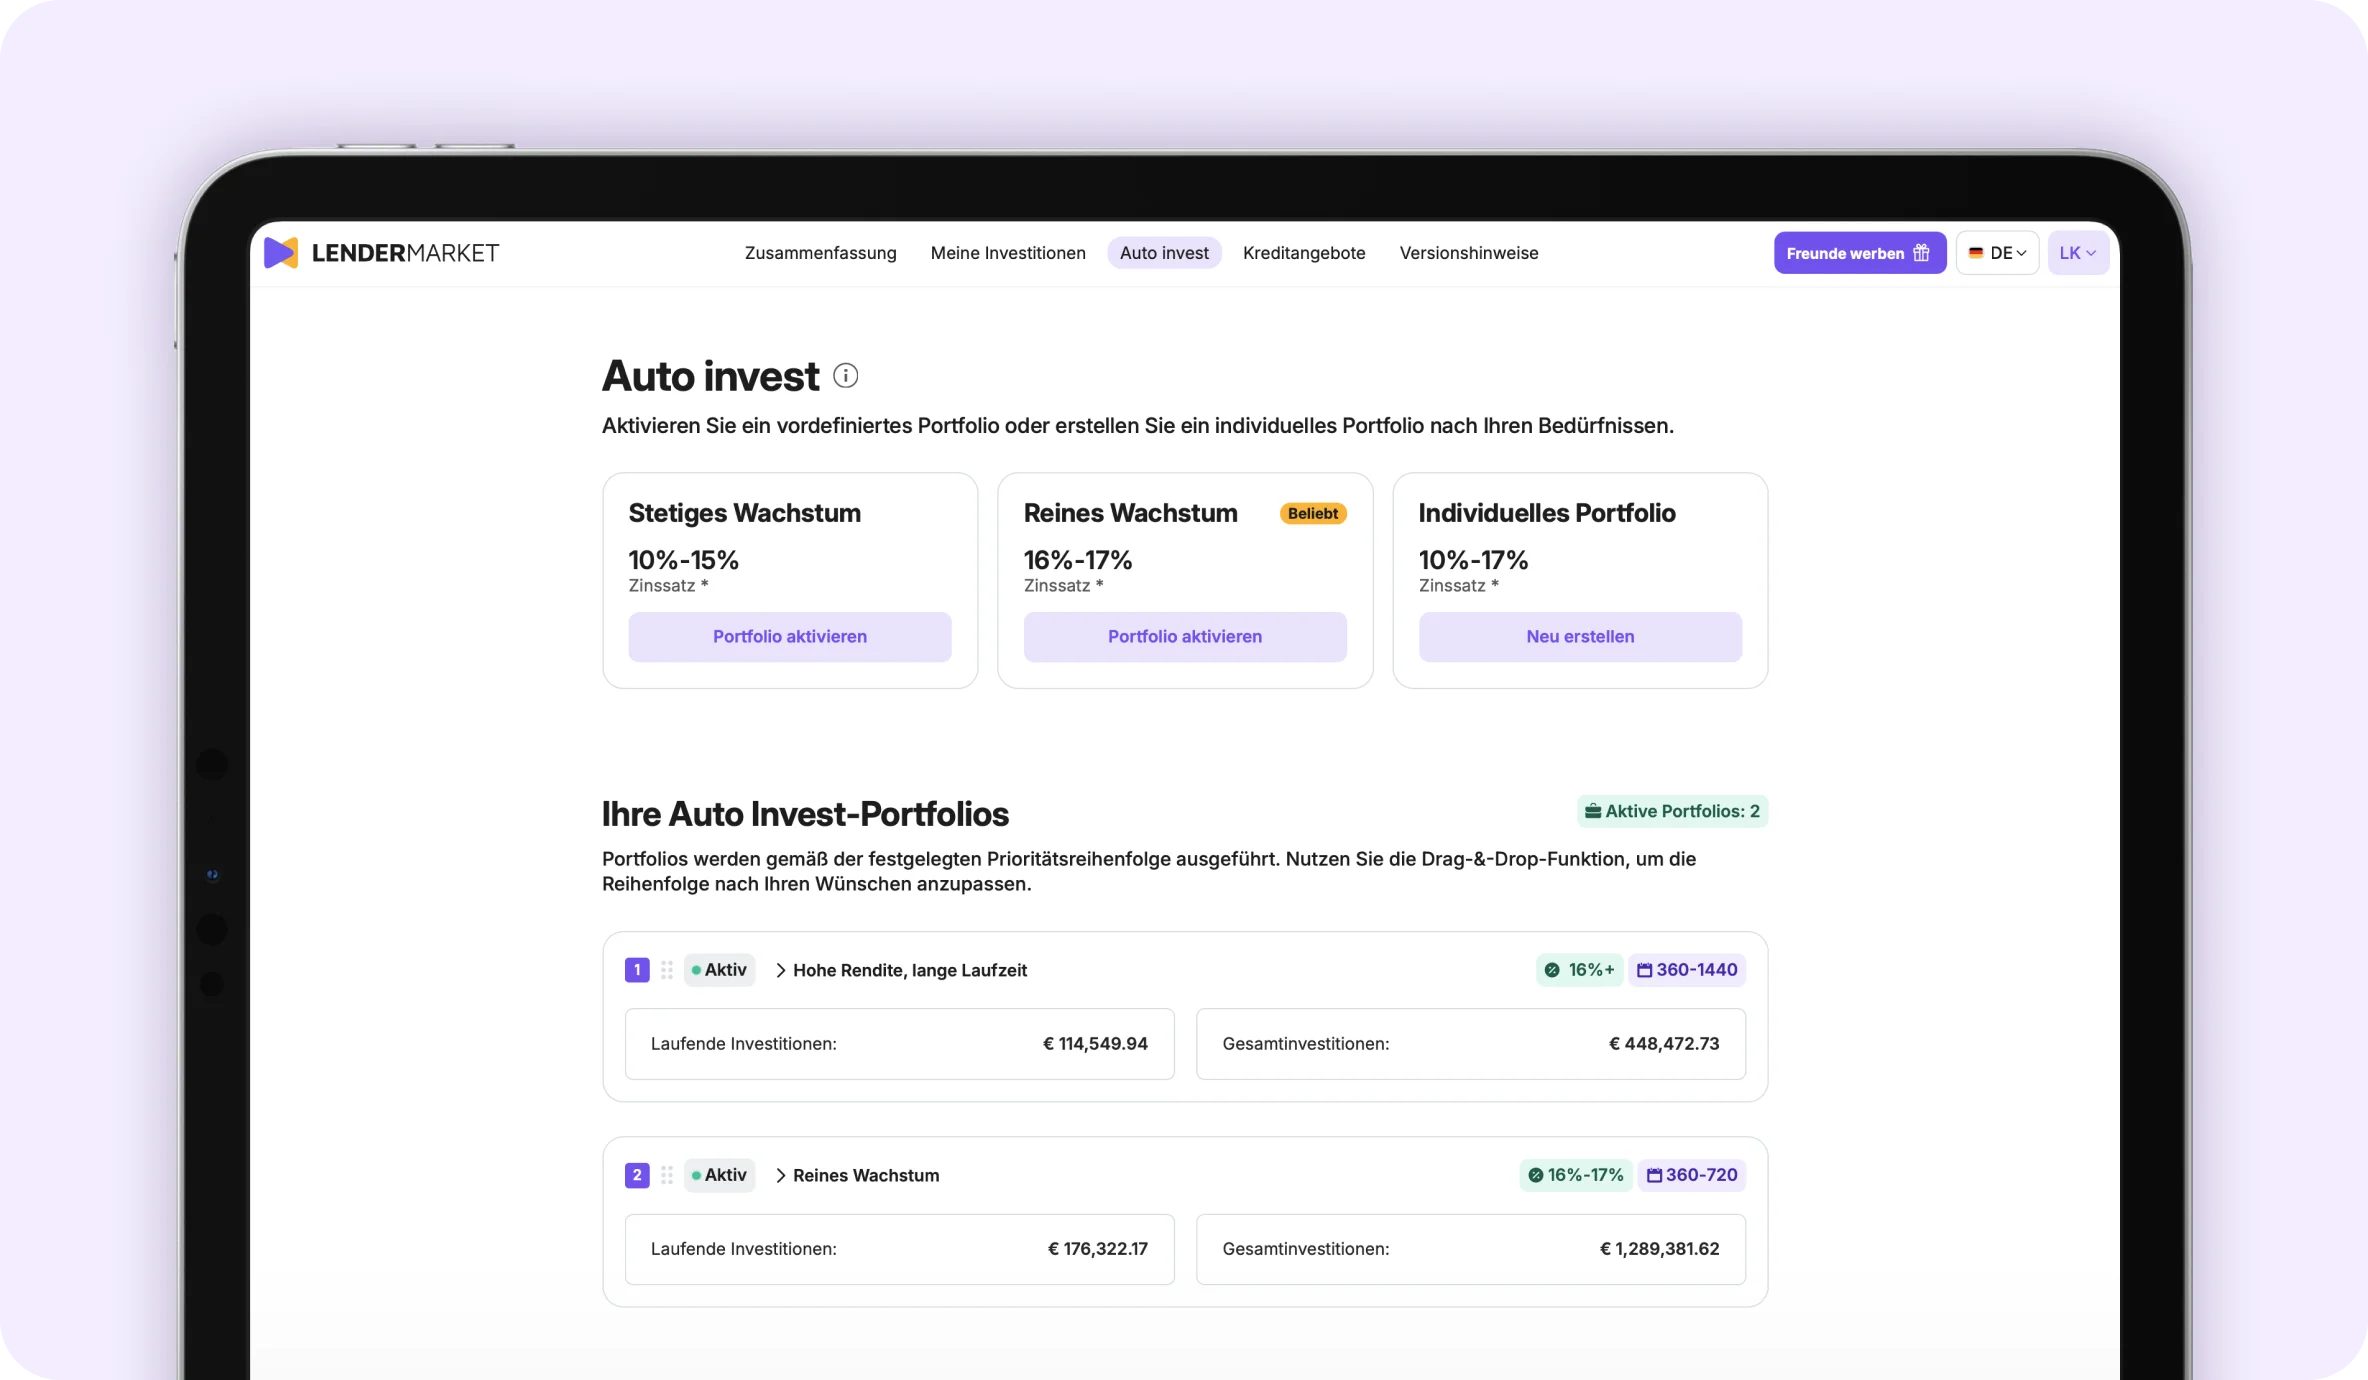Click the priority number 1 badge

coord(637,970)
